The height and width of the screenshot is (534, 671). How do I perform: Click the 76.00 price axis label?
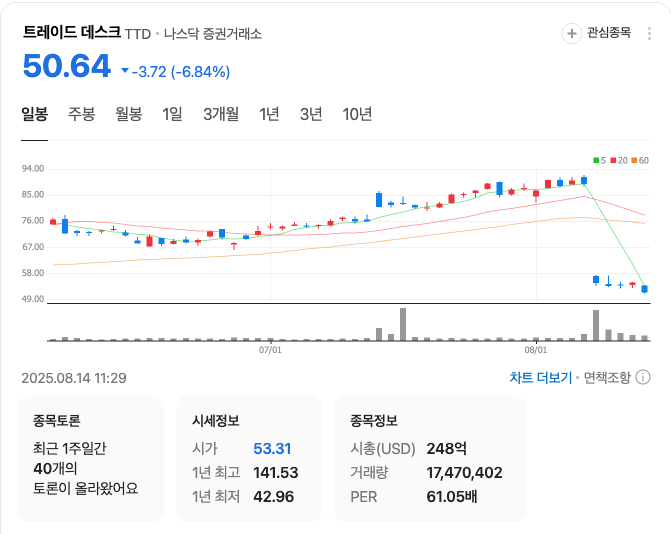tap(33, 221)
